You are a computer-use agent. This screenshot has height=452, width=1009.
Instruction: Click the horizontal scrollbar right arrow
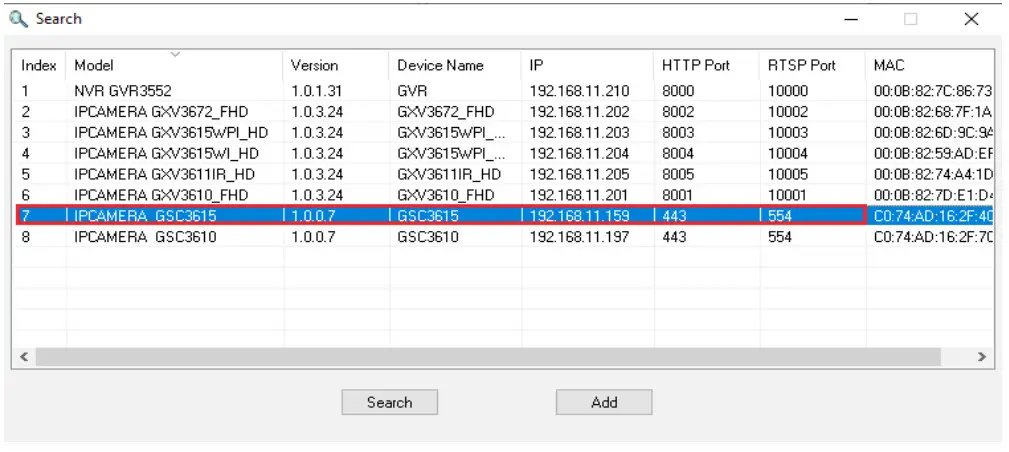click(981, 357)
